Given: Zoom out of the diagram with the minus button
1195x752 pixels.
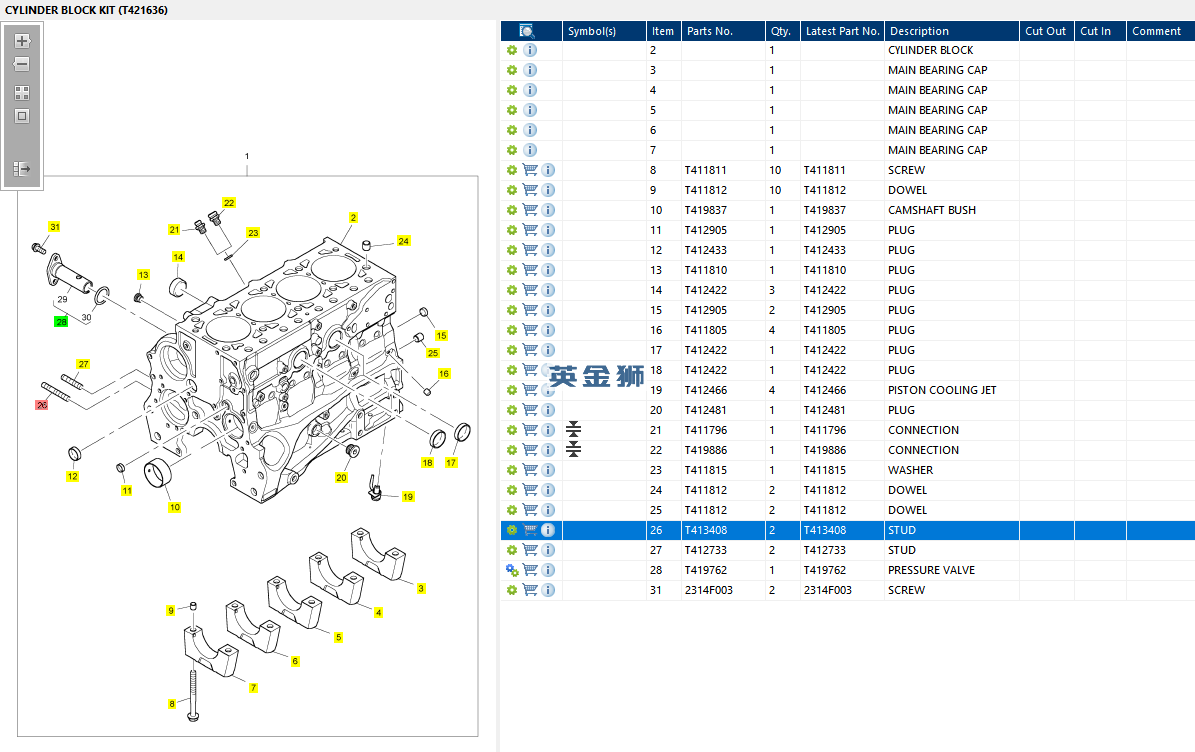Looking at the screenshot, I should tap(22, 64).
